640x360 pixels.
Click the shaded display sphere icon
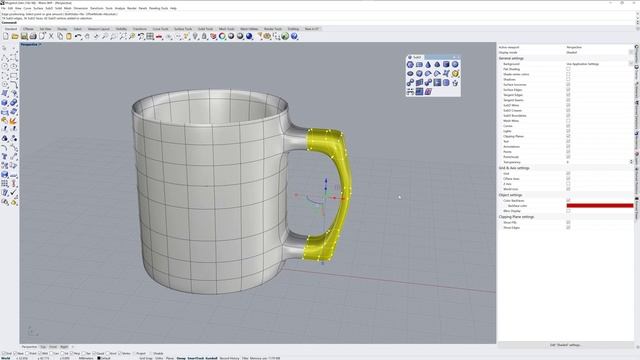[x=231, y=37]
